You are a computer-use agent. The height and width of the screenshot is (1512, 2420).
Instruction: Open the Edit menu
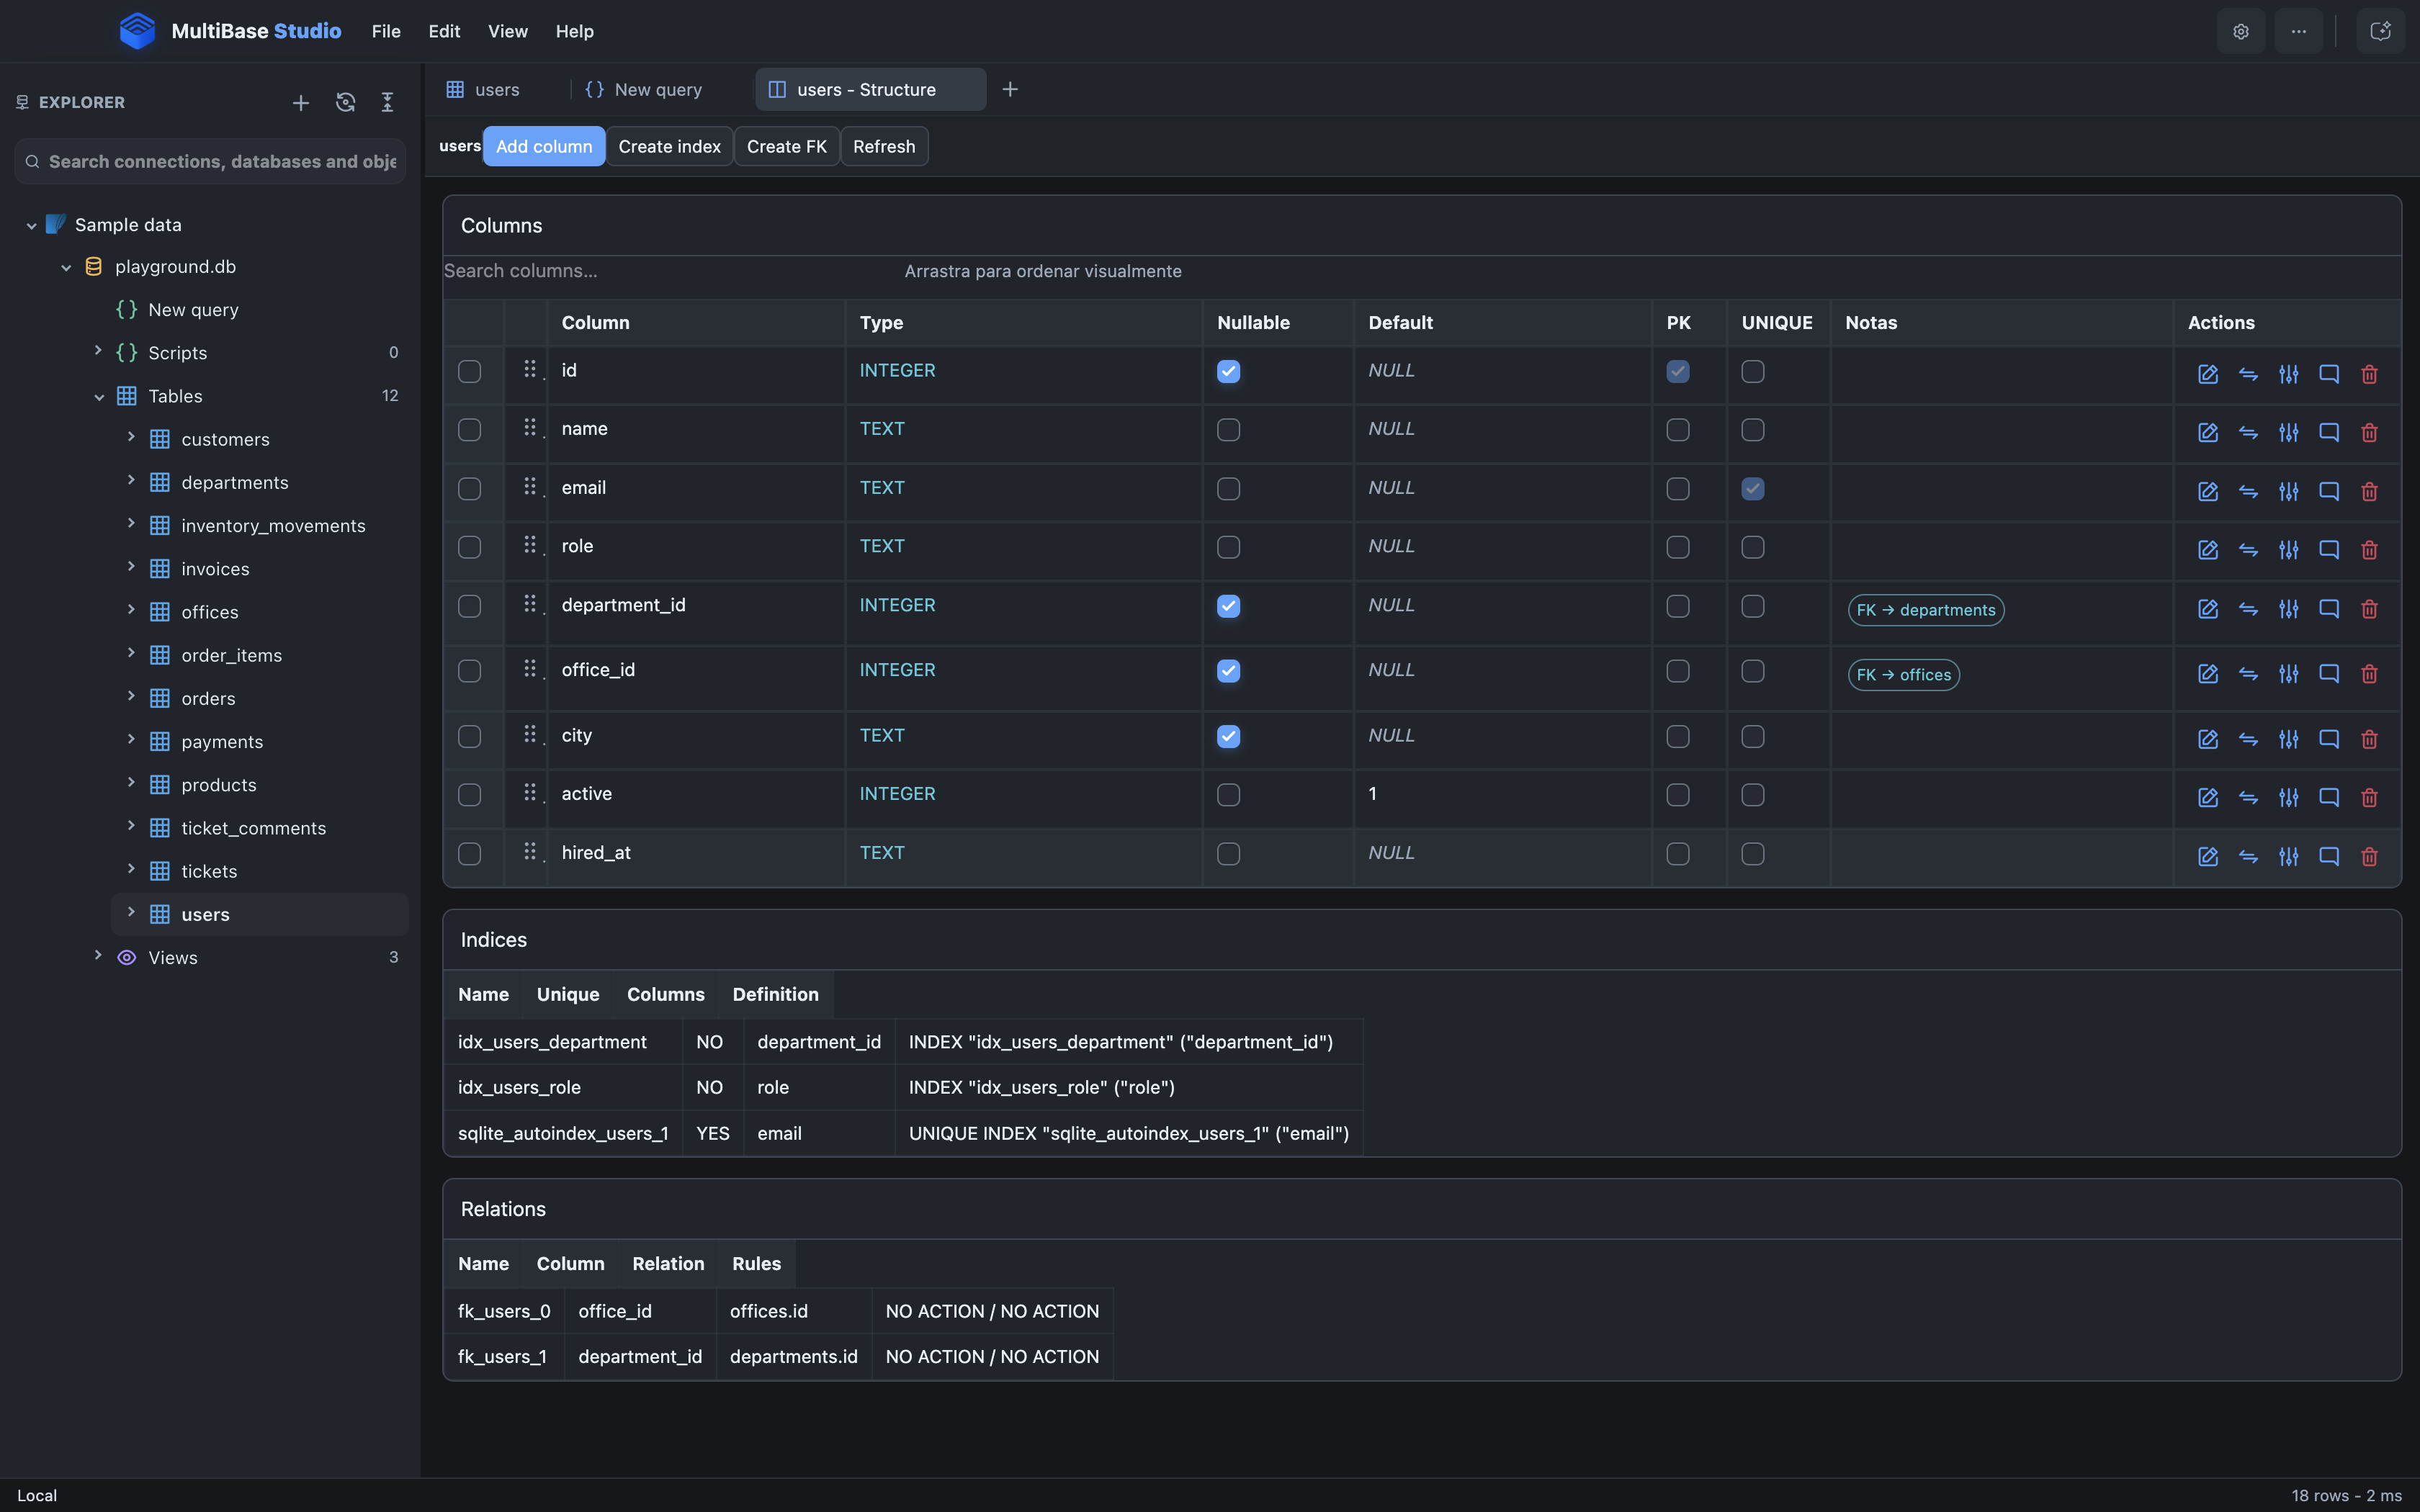point(444,31)
